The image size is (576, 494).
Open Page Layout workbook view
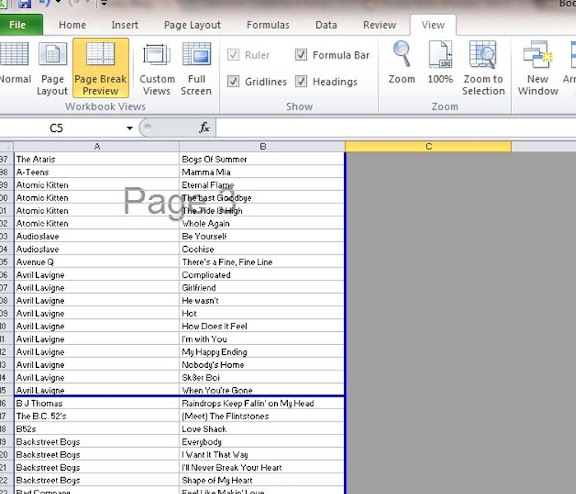(53, 68)
